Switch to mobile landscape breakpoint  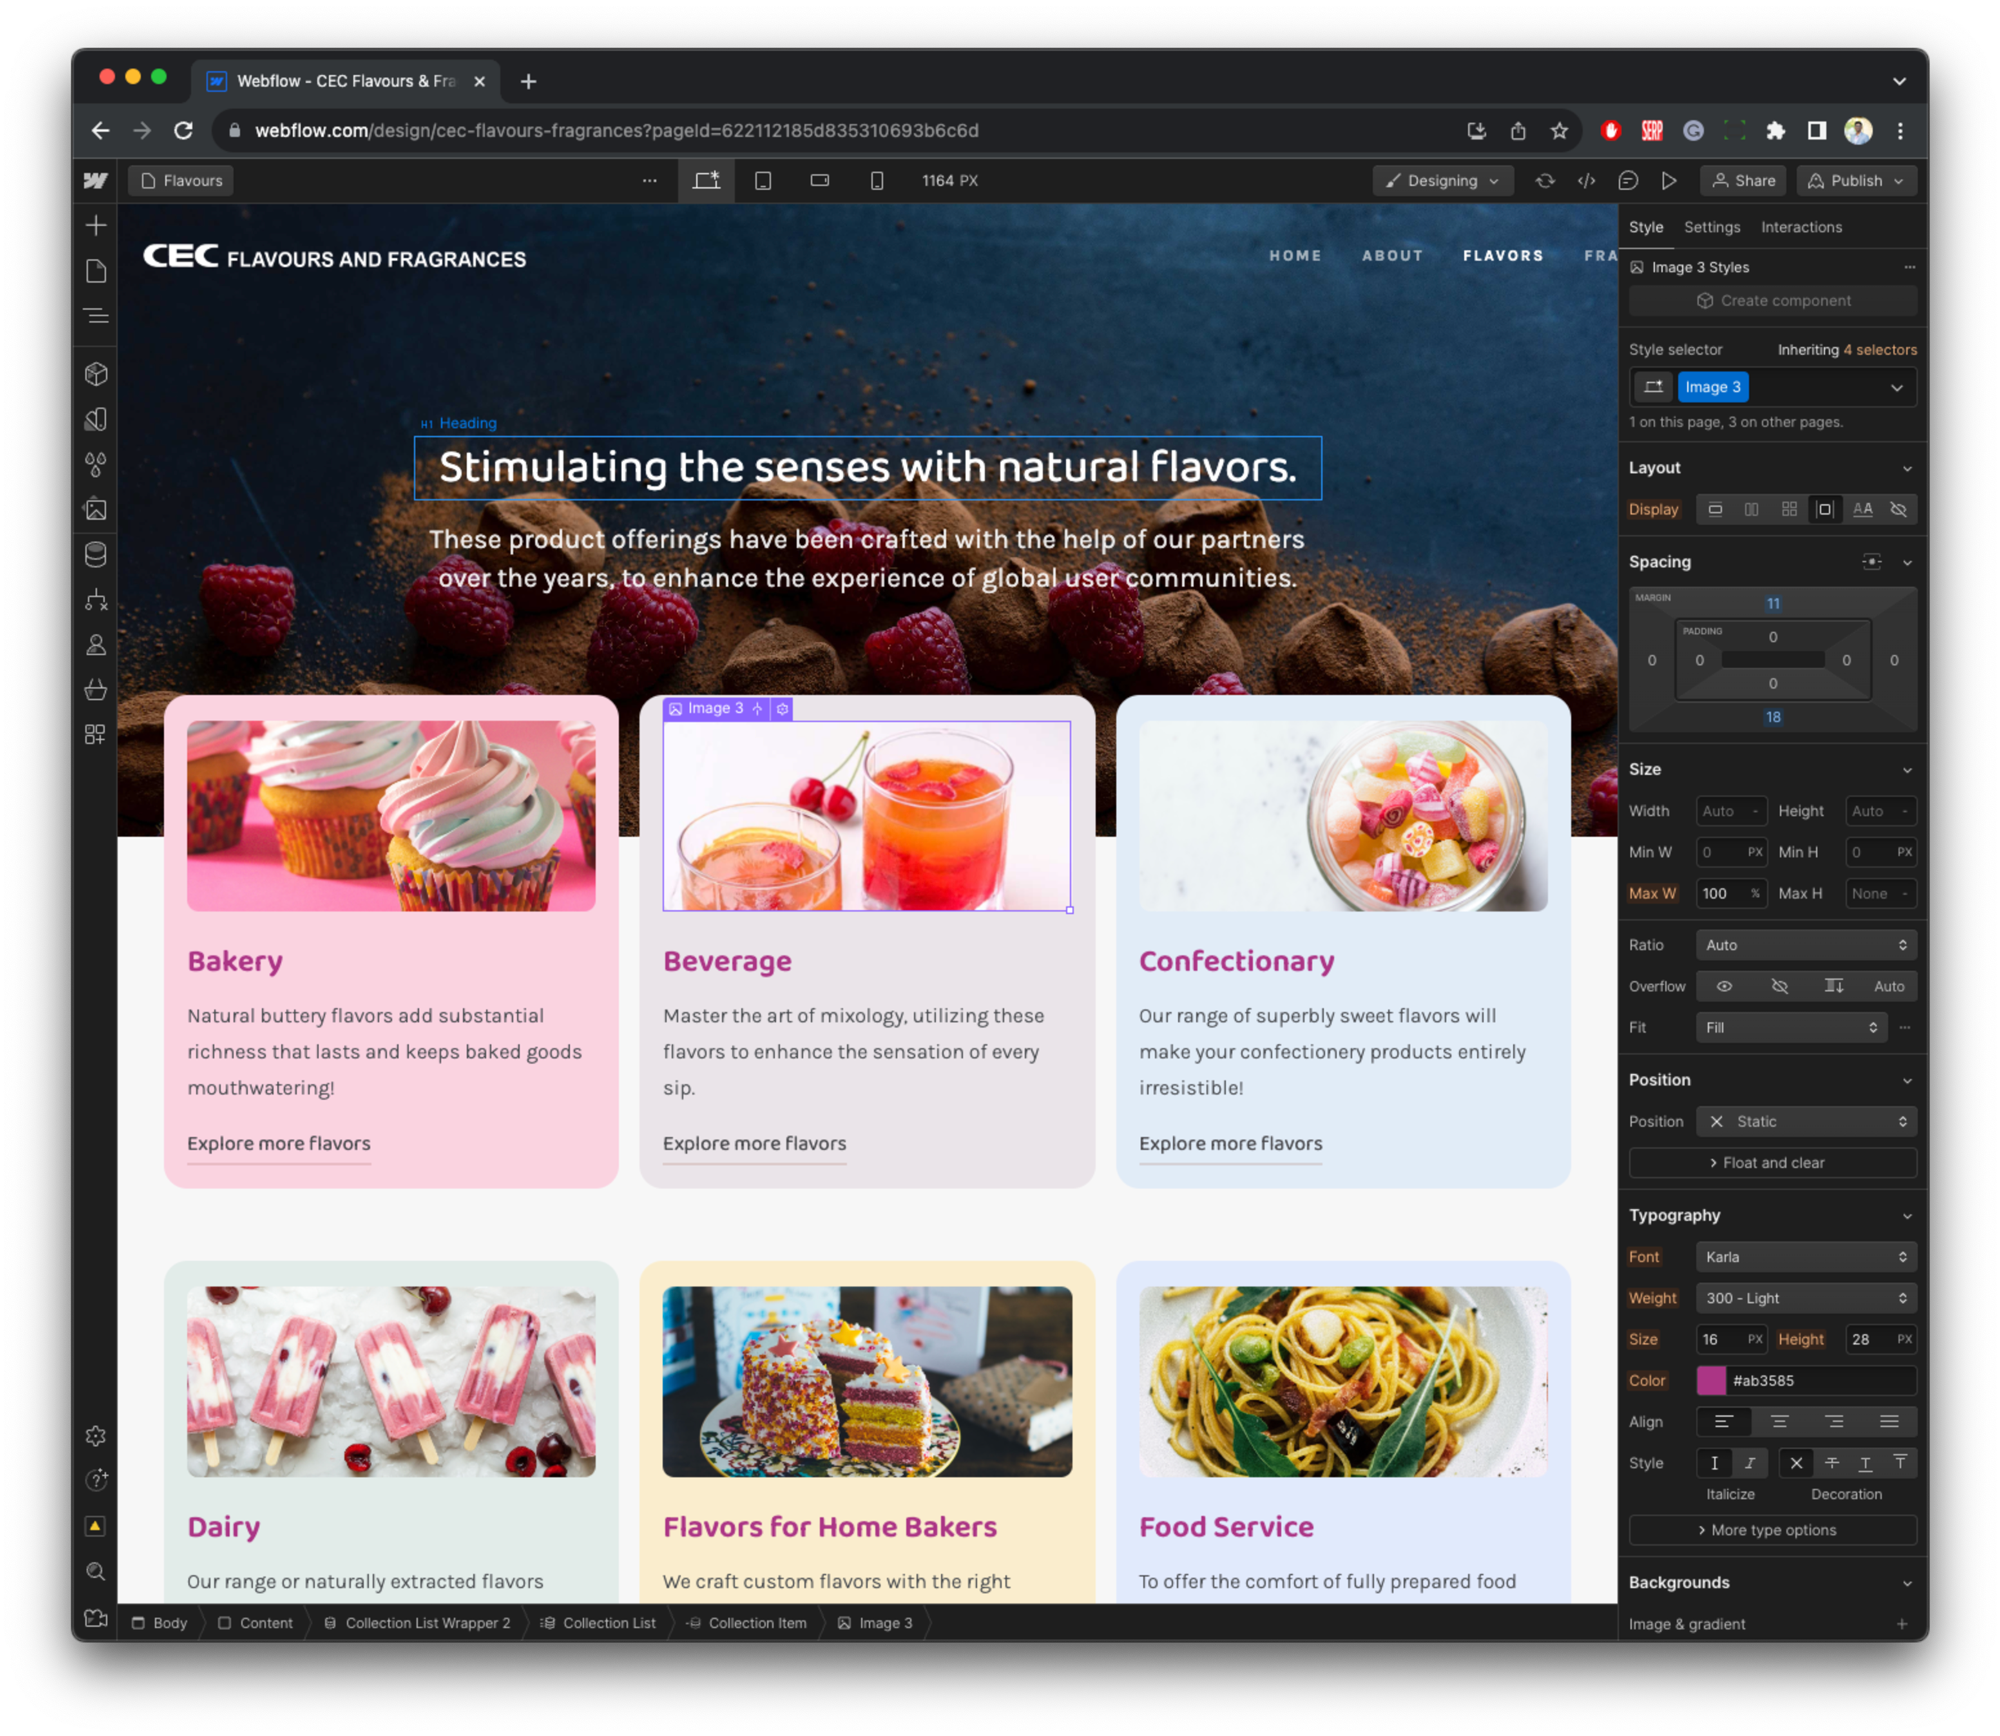(820, 181)
